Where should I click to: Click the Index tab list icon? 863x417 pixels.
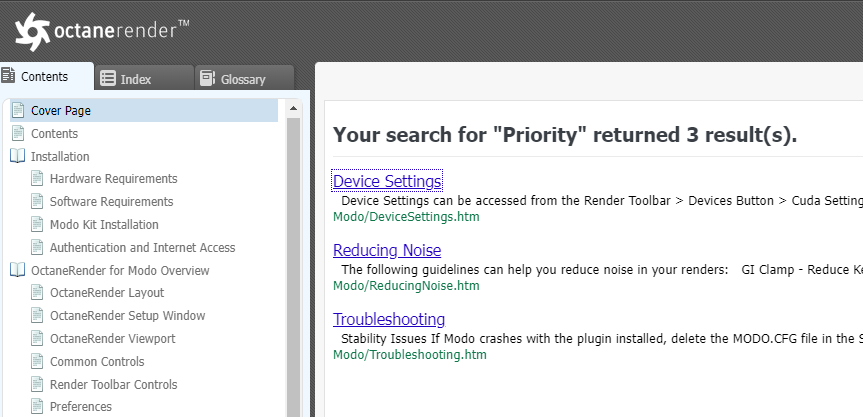tap(108, 78)
